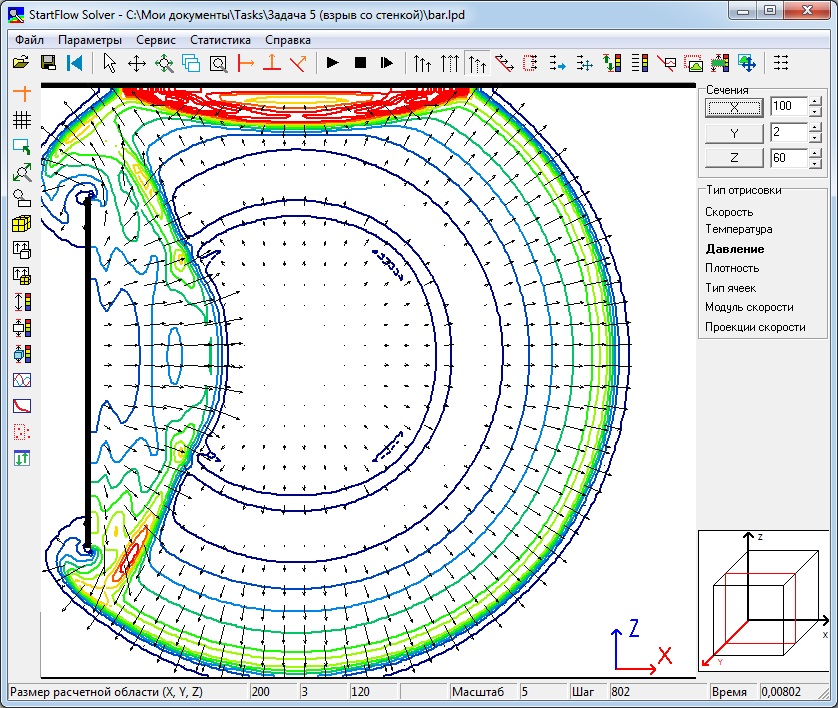The image size is (838, 708).
Task: Click the dotted rows with blue arrow icon
Action: [557, 64]
